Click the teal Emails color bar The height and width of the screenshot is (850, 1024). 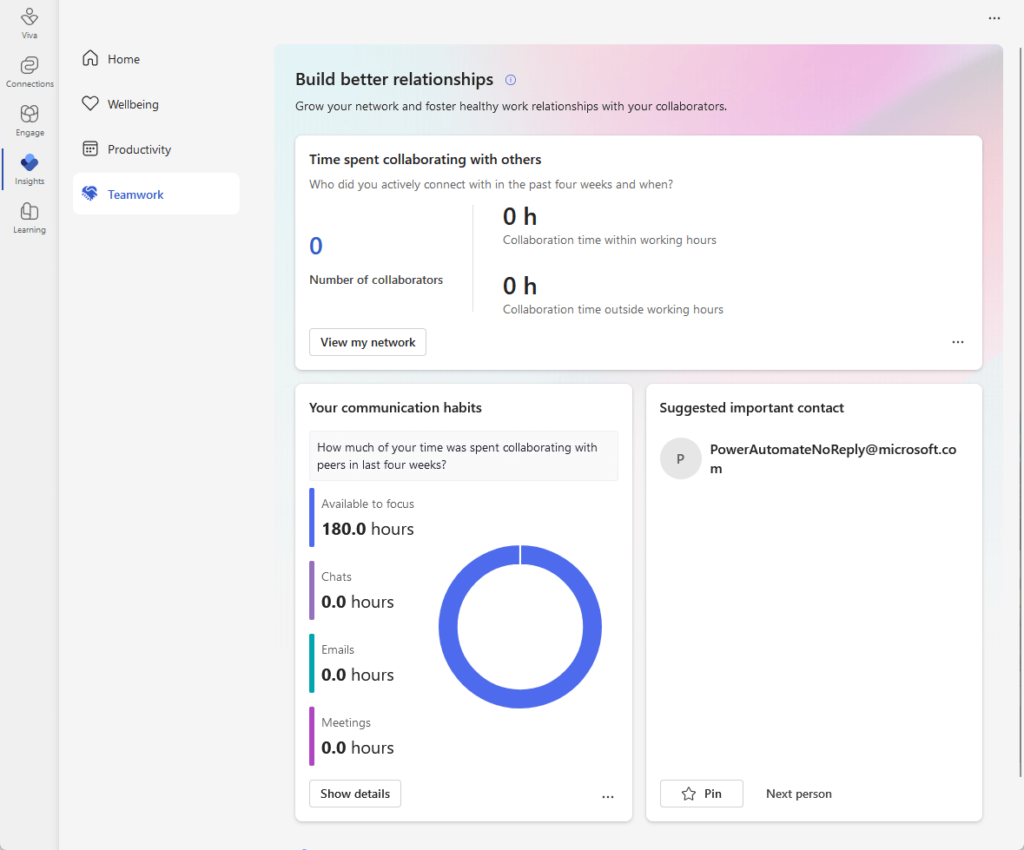click(x=312, y=663)
